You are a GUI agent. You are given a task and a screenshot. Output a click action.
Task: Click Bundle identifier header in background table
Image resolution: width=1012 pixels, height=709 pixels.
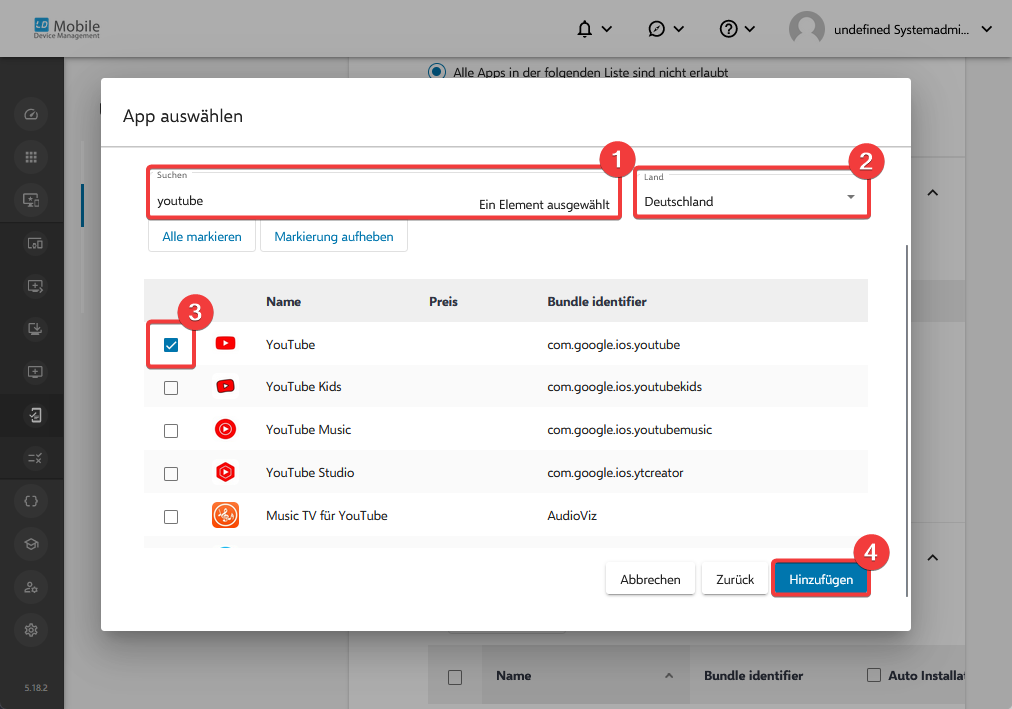click(754, 675)
